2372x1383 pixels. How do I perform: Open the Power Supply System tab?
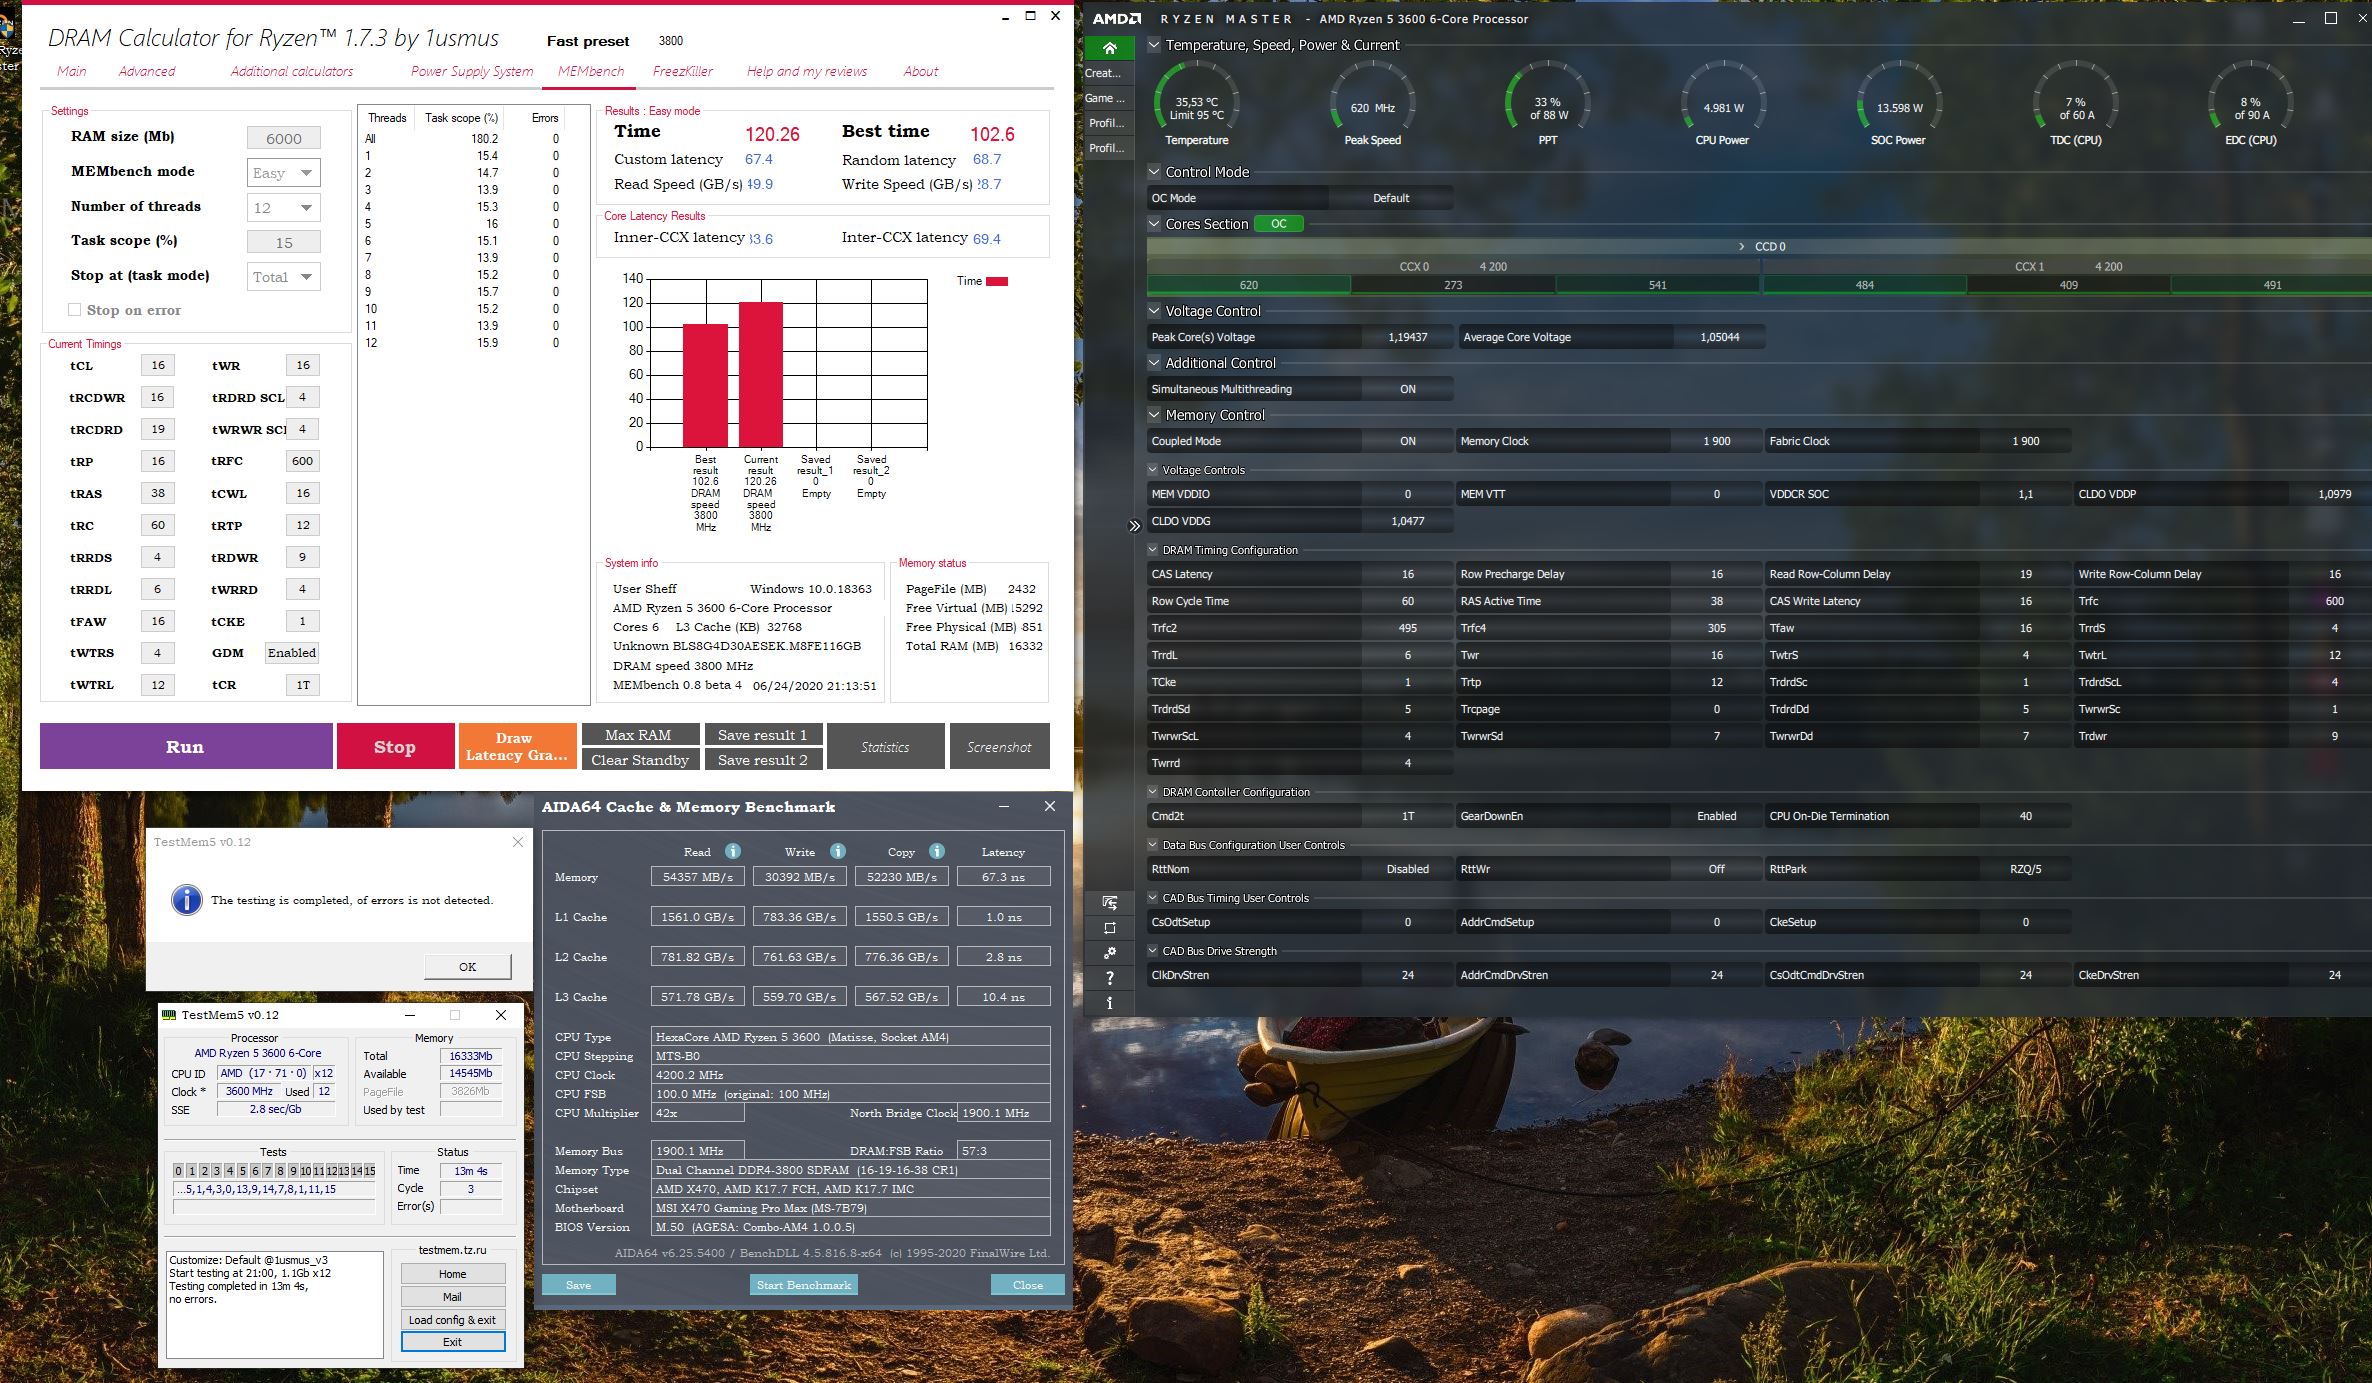pos(471,71)
